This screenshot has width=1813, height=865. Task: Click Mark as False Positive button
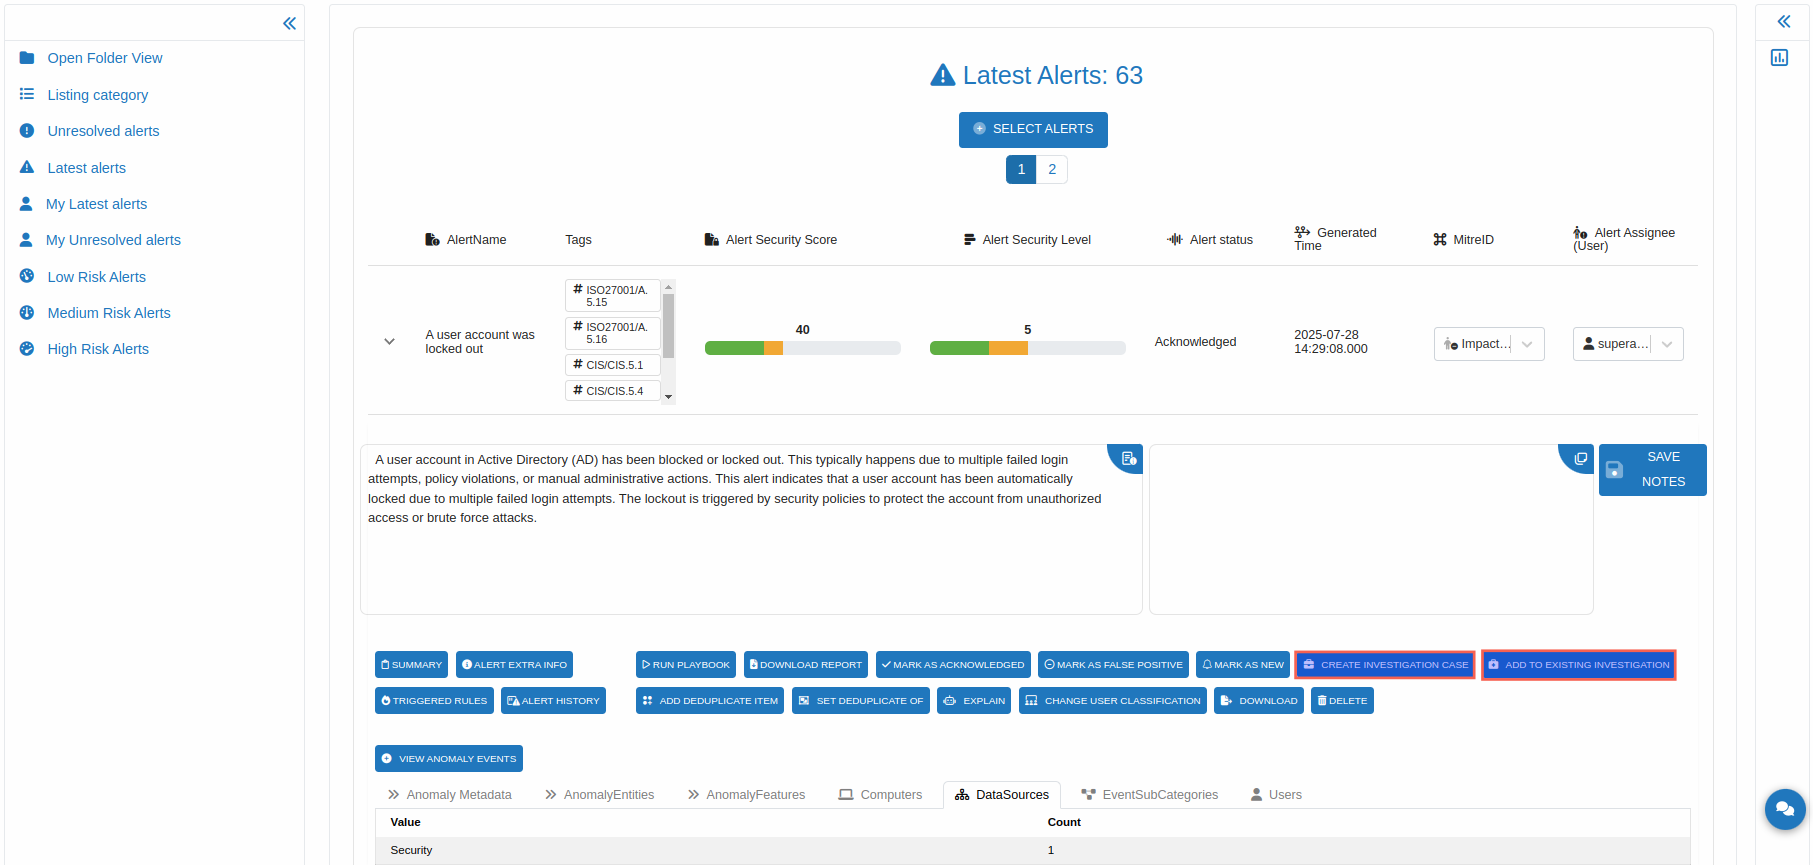[1112, 665]
